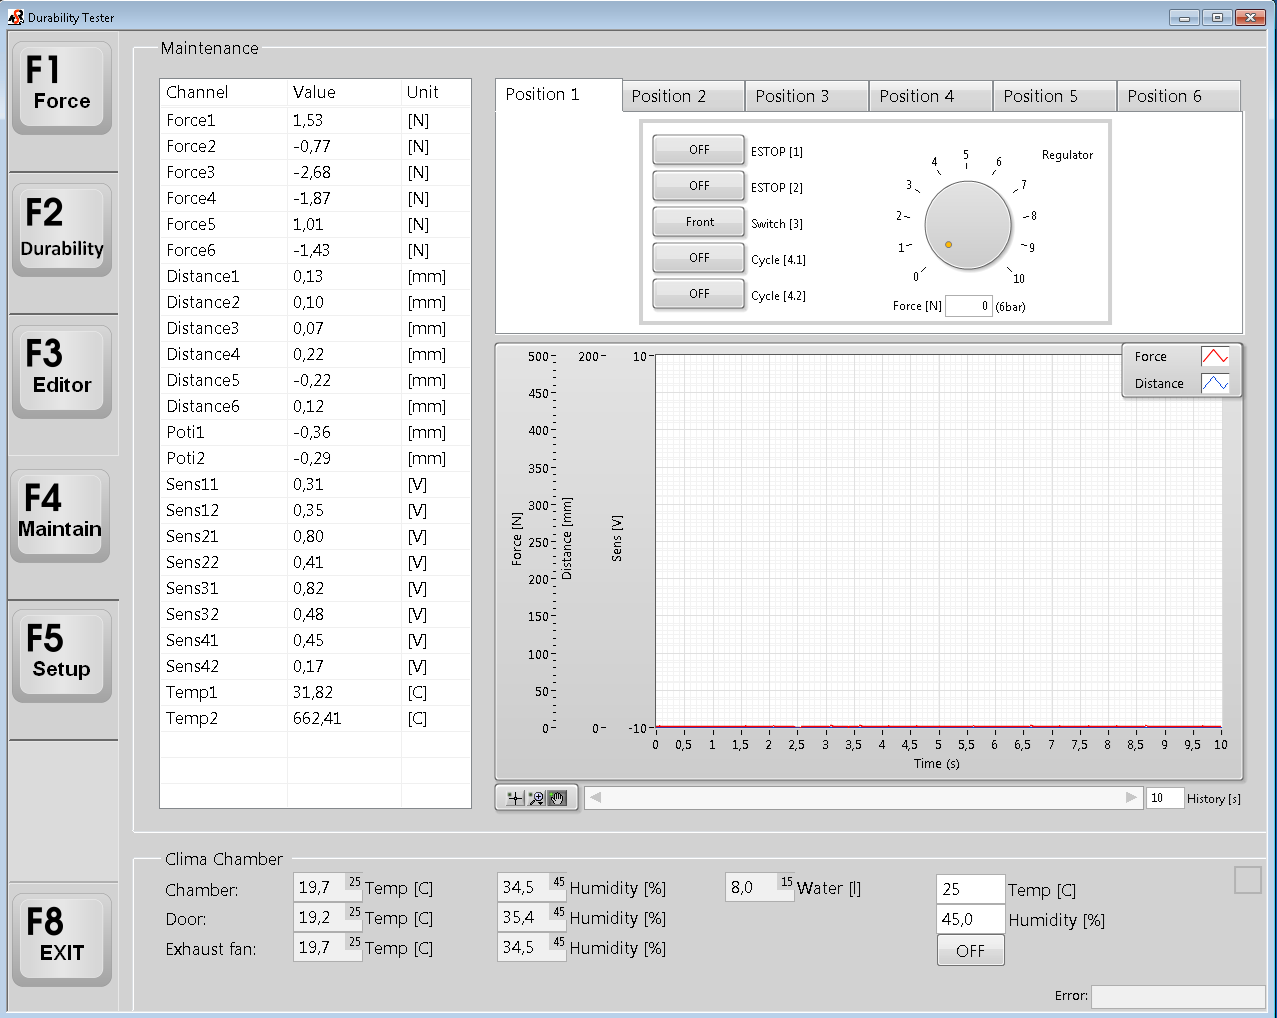Toggle Cycle [4.2] switch

(x=699, y=294)
